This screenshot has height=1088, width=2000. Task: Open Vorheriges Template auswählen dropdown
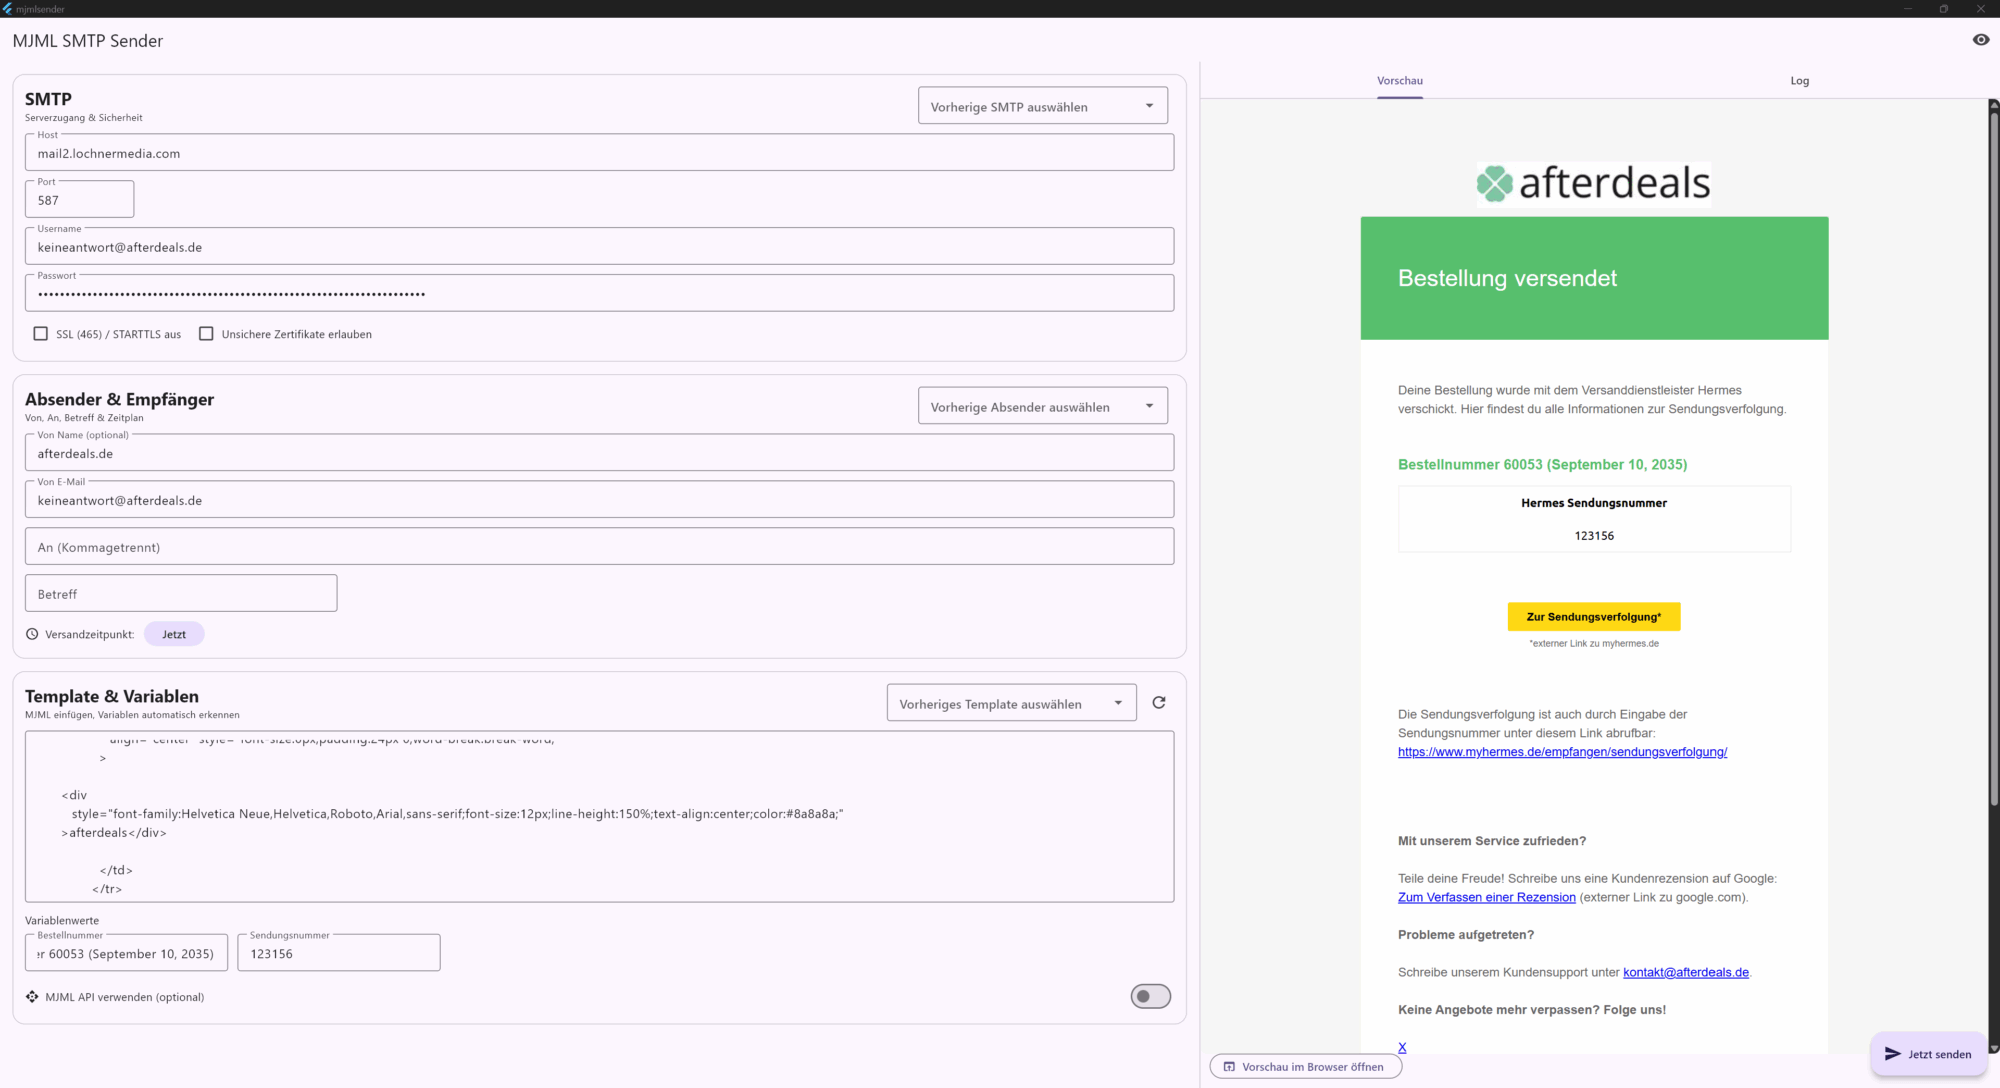[1011, 703]
